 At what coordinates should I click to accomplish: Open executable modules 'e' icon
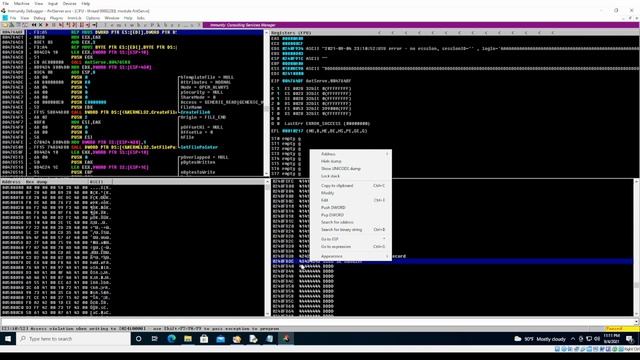click(112, 25)
